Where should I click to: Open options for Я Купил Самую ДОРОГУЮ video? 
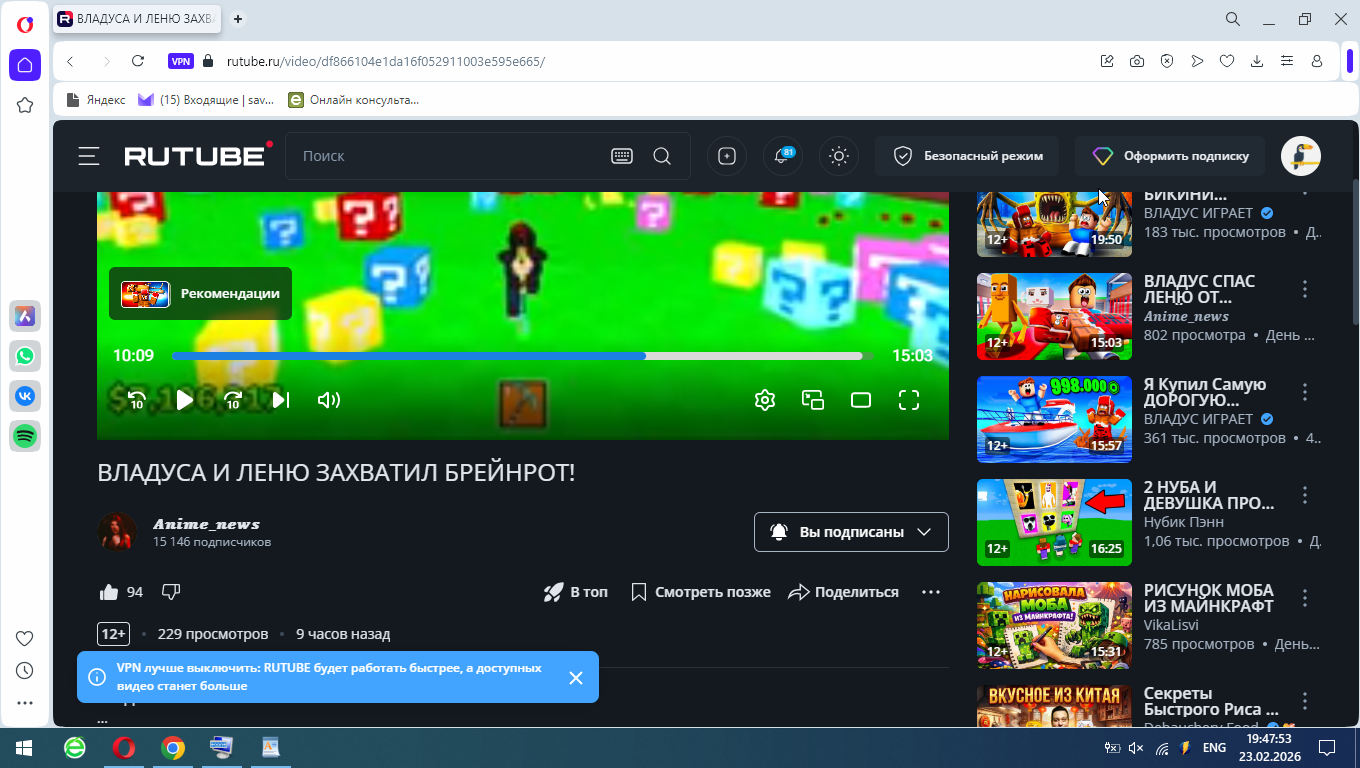coord(1305,392)
